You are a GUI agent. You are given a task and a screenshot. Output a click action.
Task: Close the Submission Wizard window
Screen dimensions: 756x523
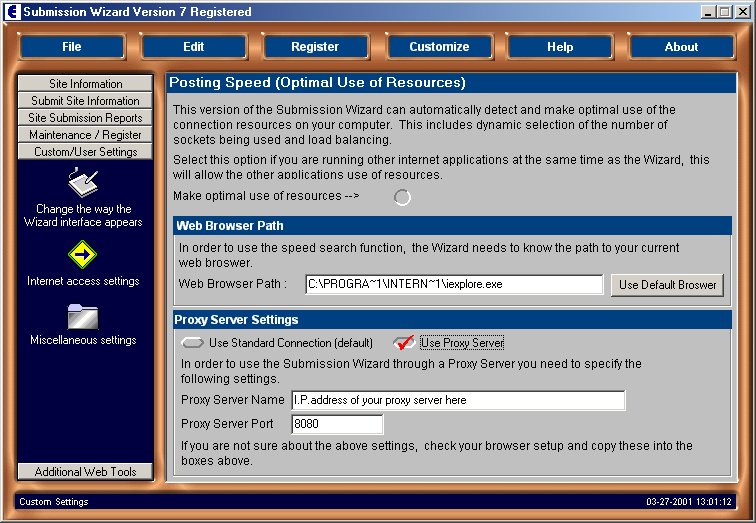[742, 12]
